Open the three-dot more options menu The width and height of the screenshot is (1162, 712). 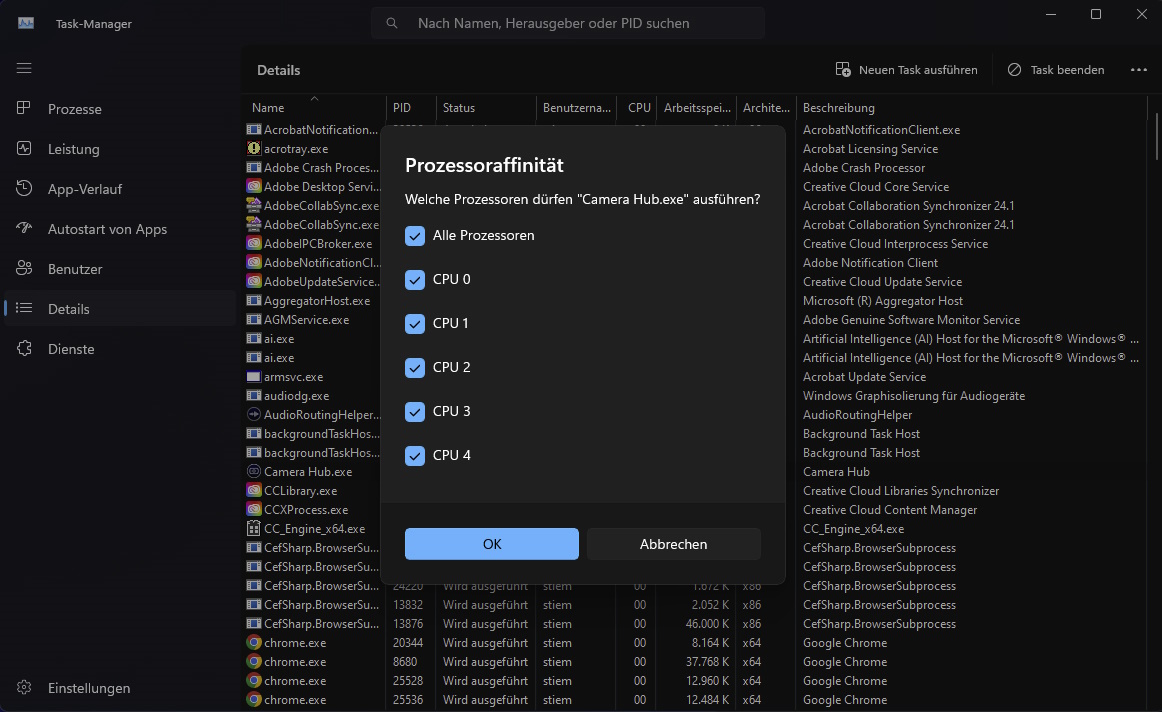click(1138, 70)
